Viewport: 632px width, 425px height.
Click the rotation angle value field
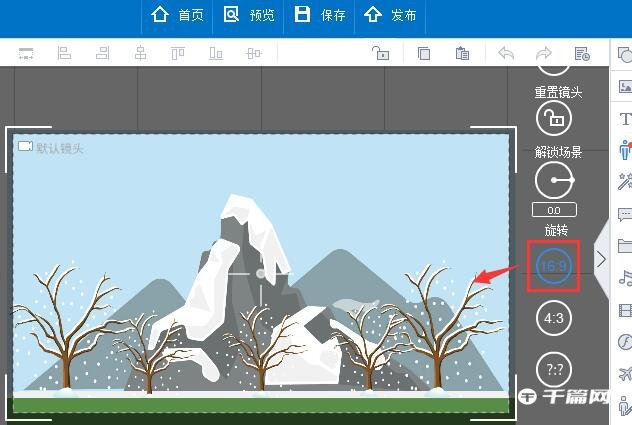pos(553,210)
